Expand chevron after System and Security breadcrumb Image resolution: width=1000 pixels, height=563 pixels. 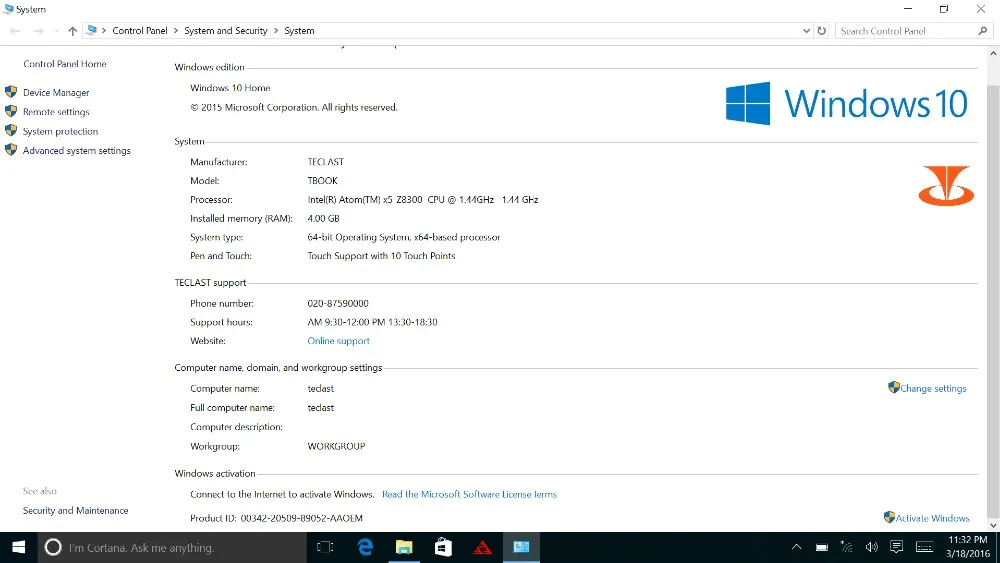click(x=276, y=31)
